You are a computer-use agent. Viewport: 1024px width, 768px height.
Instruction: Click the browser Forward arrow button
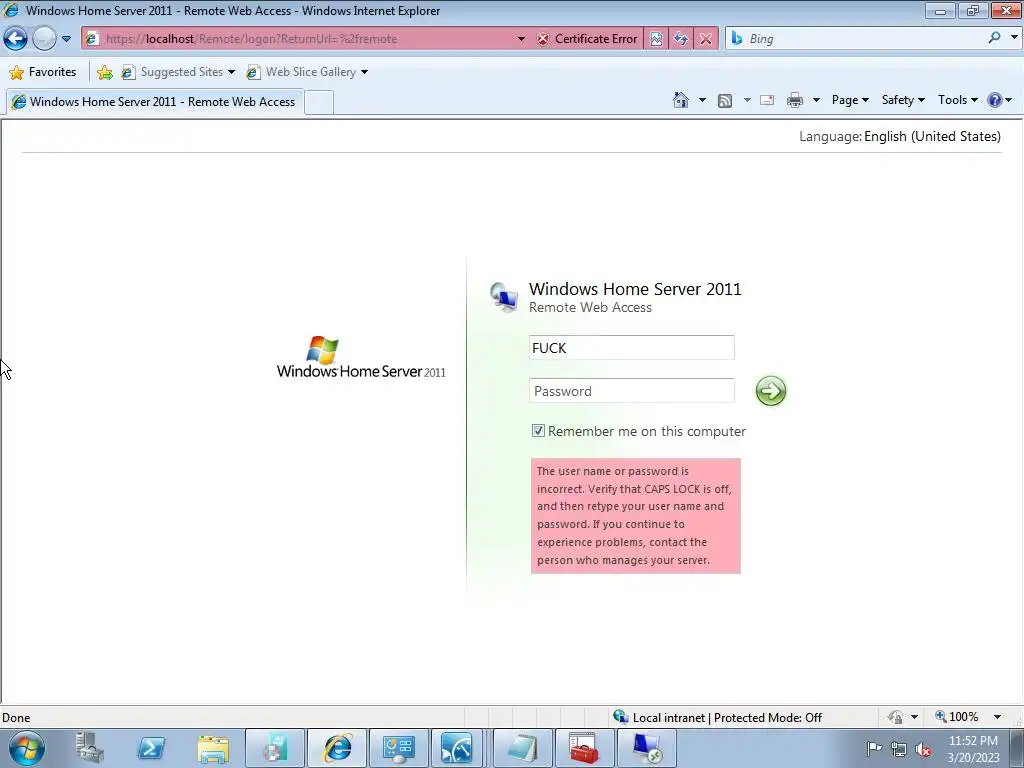[44, 39]
